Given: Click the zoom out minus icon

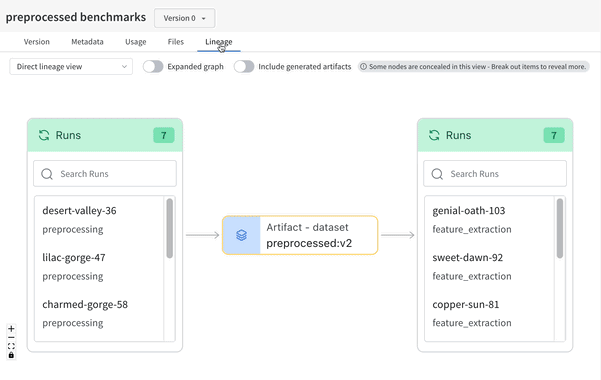Looking at the screenshot, I should pyautogui.click(x=11, y=337).
